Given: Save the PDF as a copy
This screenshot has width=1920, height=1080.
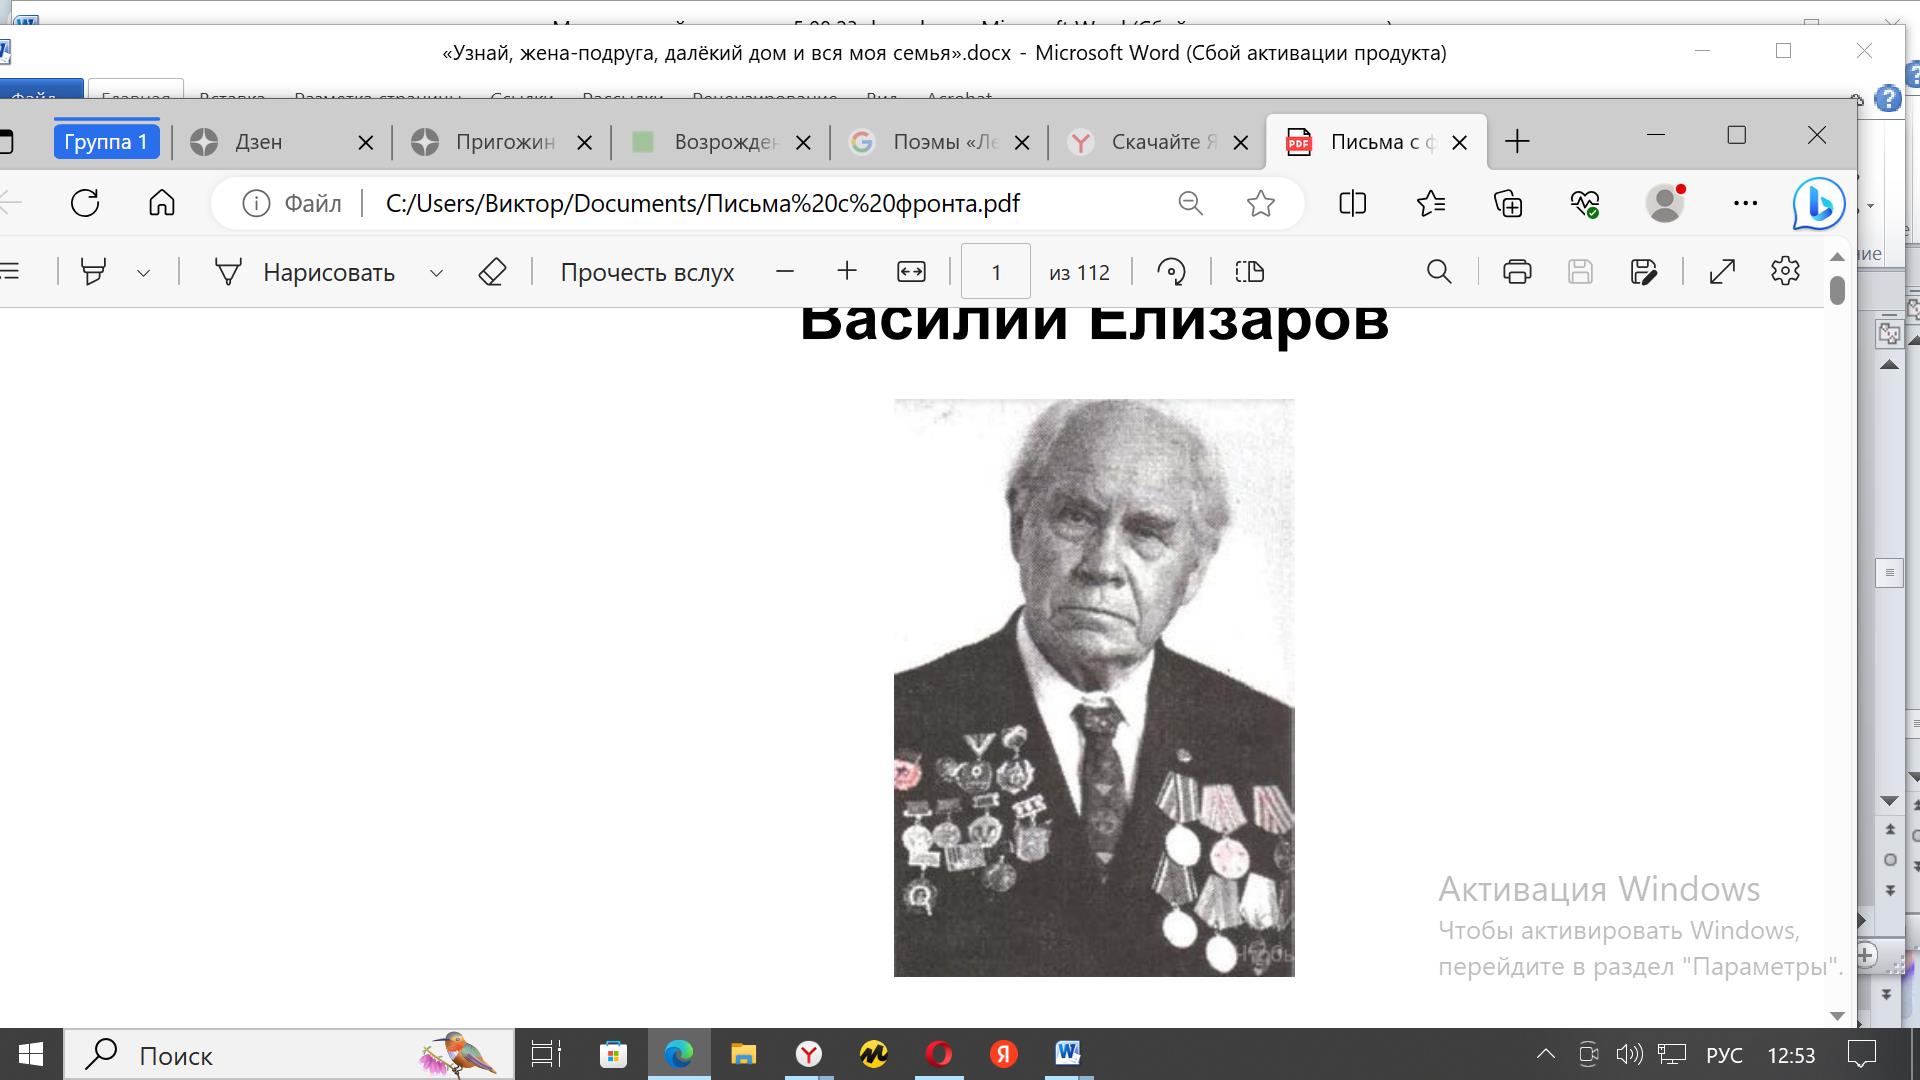Looking at the screenshot, I should [1643, 271].
